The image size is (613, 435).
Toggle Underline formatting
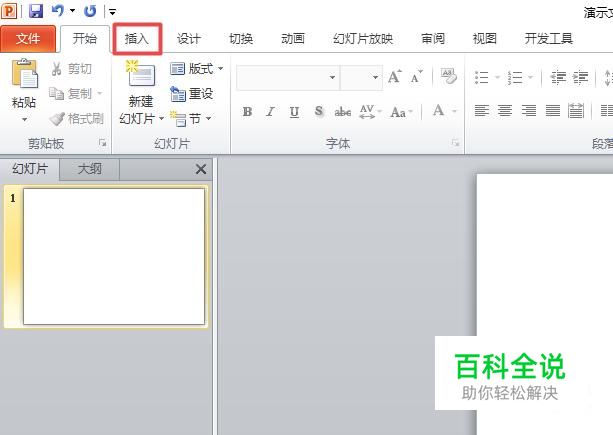click(294, 112)
